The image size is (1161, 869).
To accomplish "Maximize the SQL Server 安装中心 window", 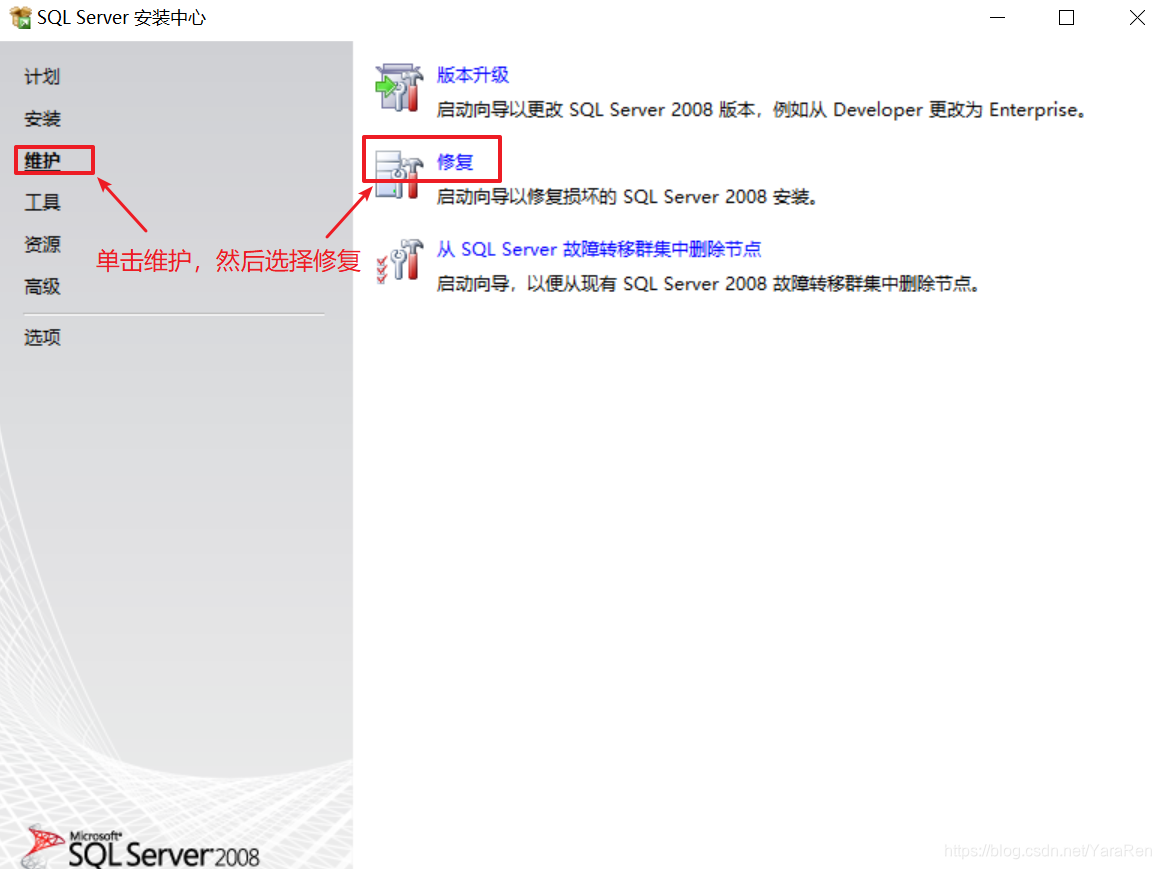I will coord(1066,17).
